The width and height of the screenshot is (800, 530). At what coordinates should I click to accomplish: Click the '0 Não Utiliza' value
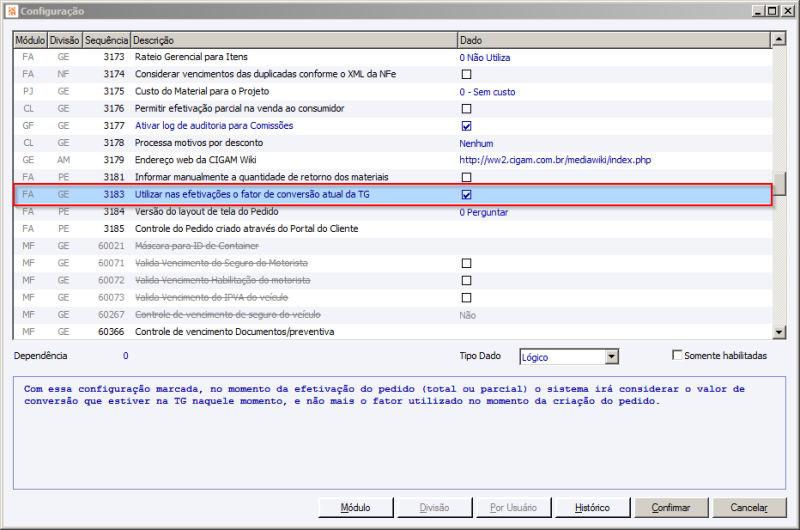click(x=485, y=58)
